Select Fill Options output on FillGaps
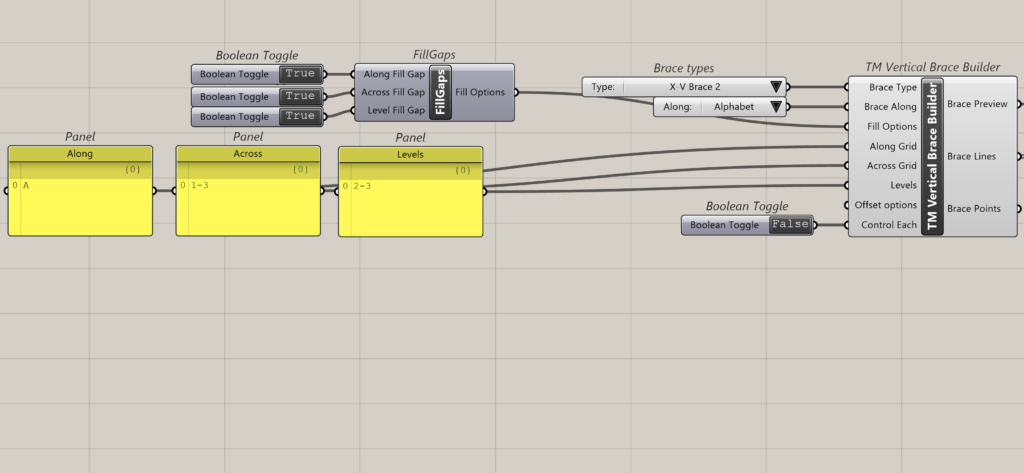 [482, 93]
